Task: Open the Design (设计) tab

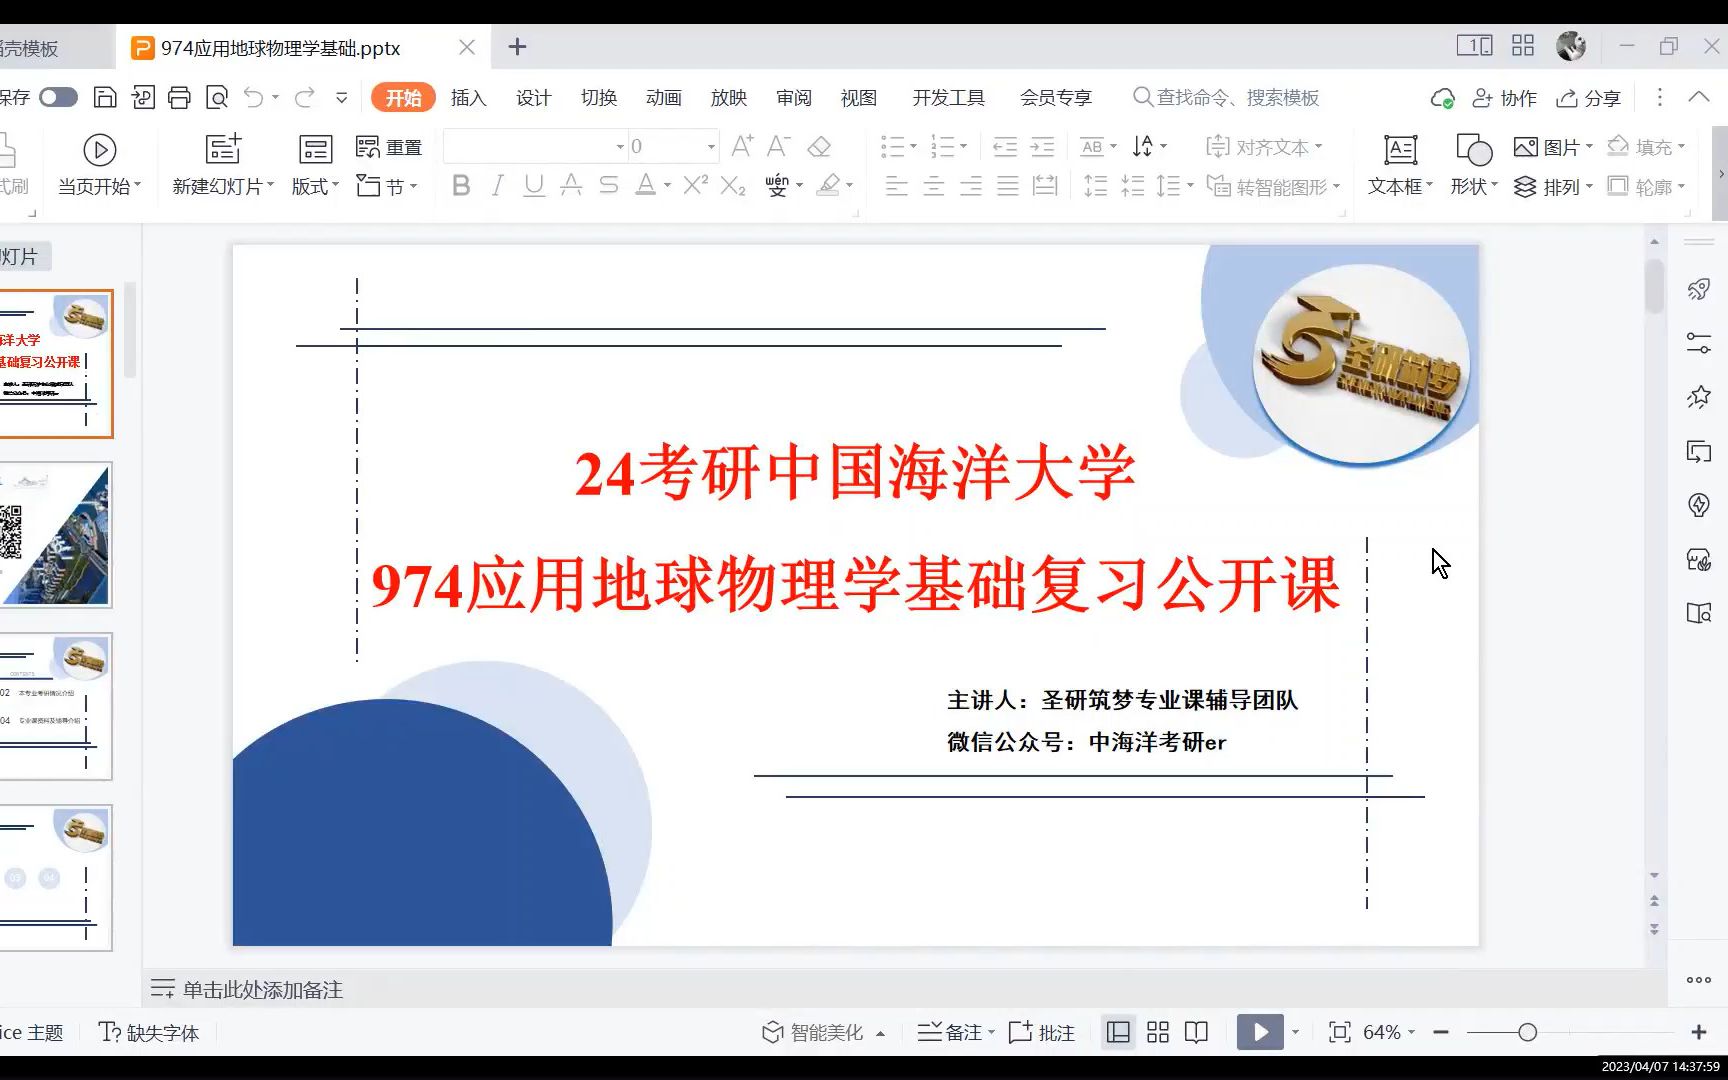Action: (x=533, y=97)
